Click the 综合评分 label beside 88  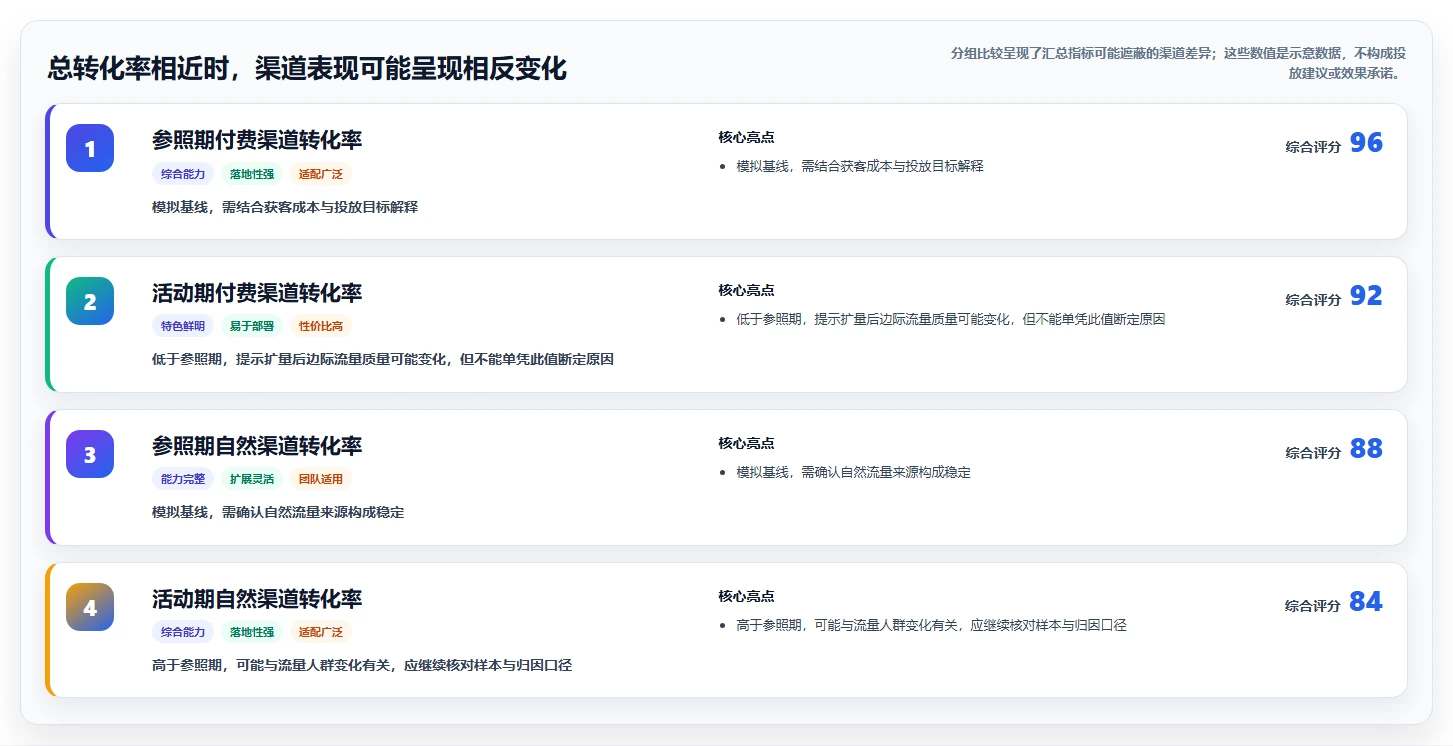1313,453
